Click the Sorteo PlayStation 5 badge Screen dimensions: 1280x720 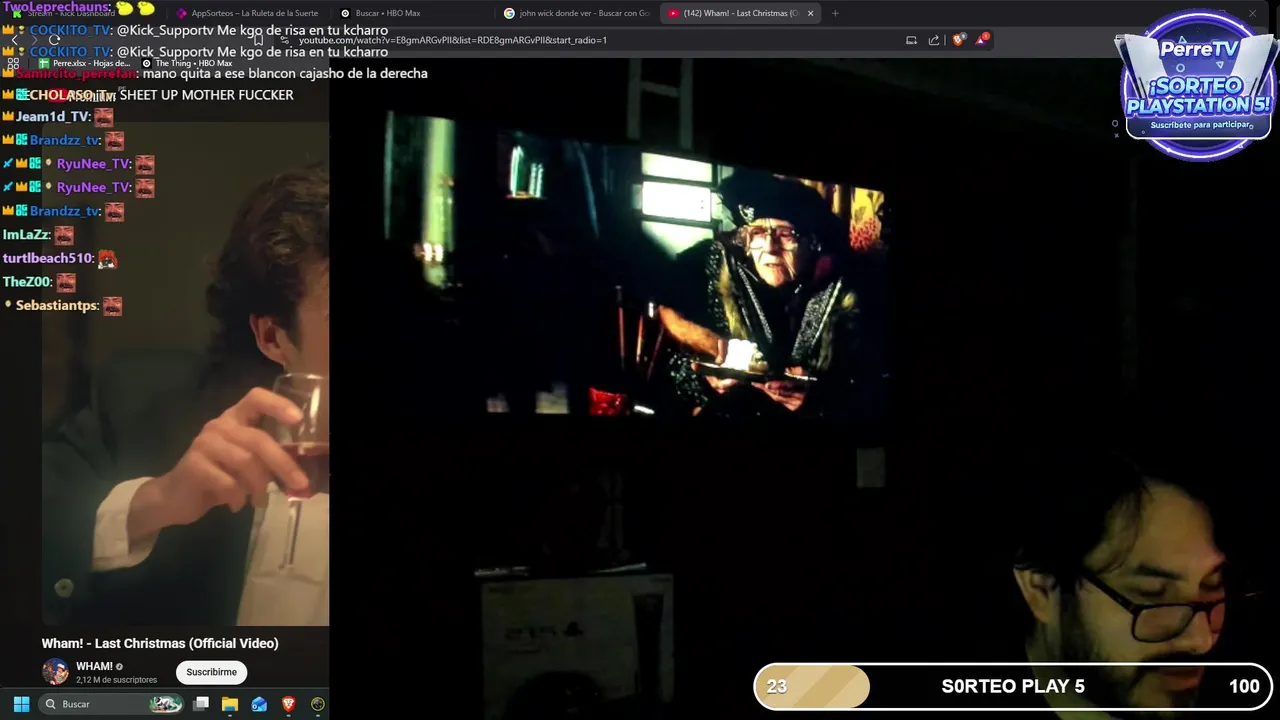[x=1199, y=85]
